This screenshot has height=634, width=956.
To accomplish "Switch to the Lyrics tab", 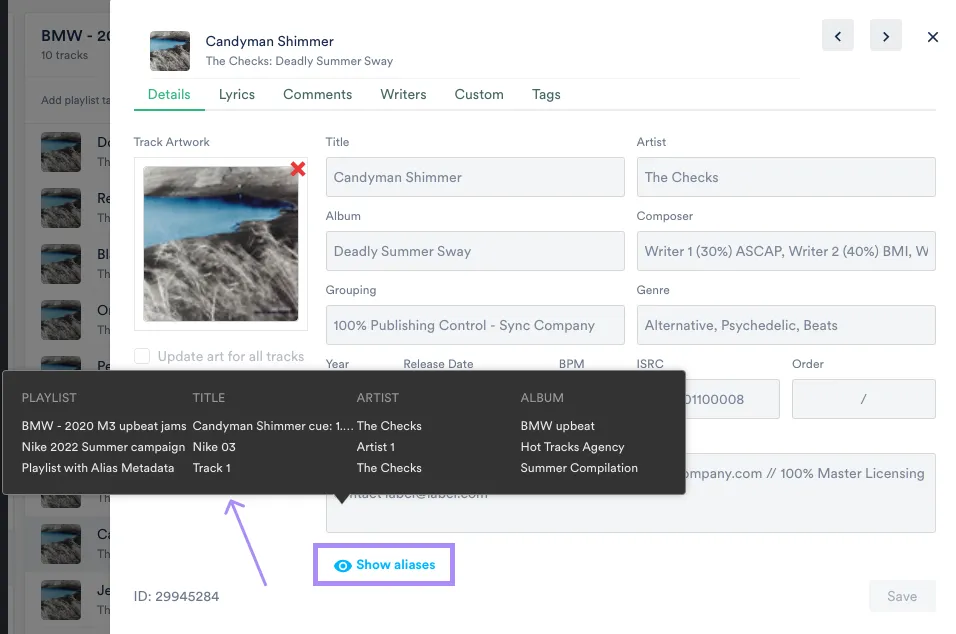I will [236, 94].
